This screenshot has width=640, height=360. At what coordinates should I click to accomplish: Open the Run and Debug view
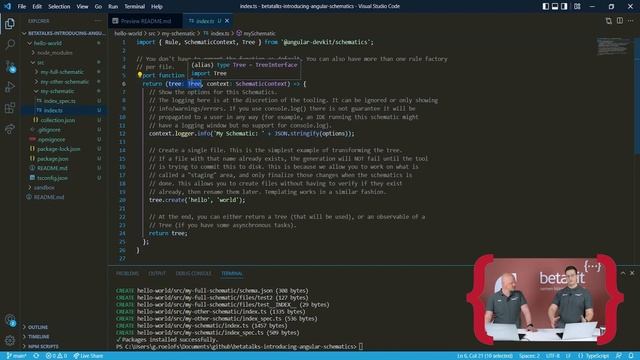pos(10,87)
